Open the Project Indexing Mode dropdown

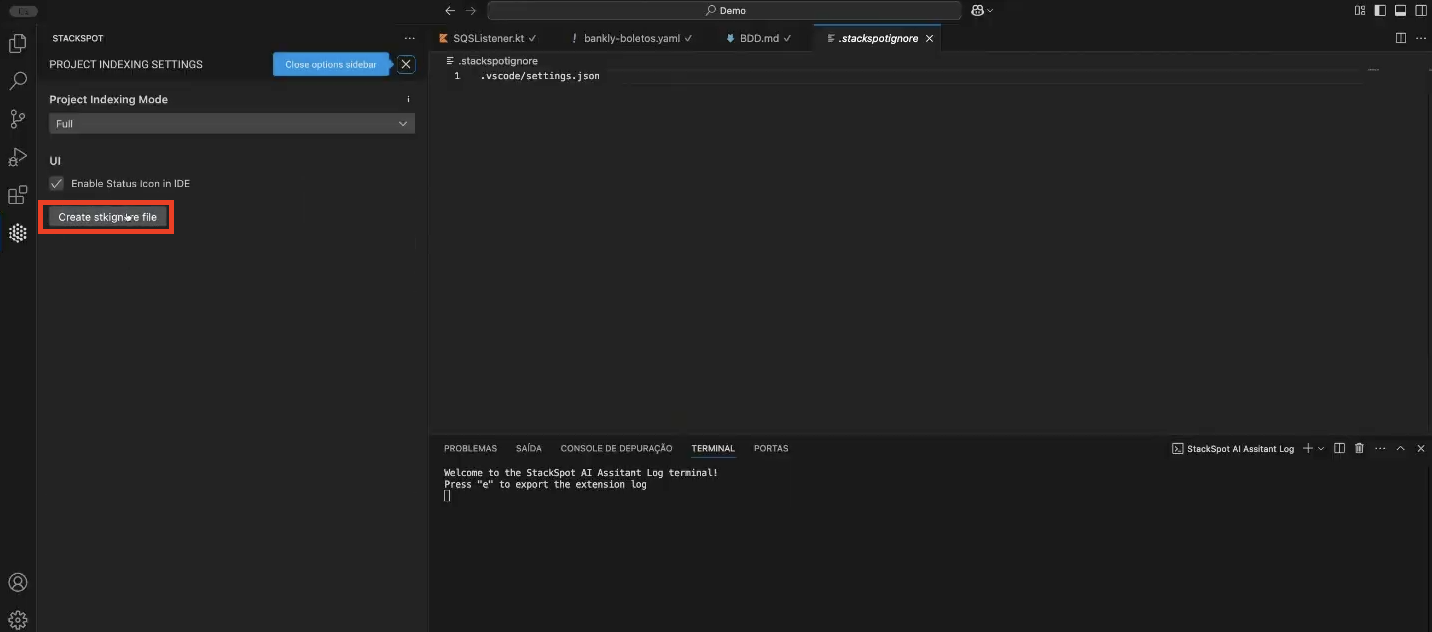(x=231, y=124)
